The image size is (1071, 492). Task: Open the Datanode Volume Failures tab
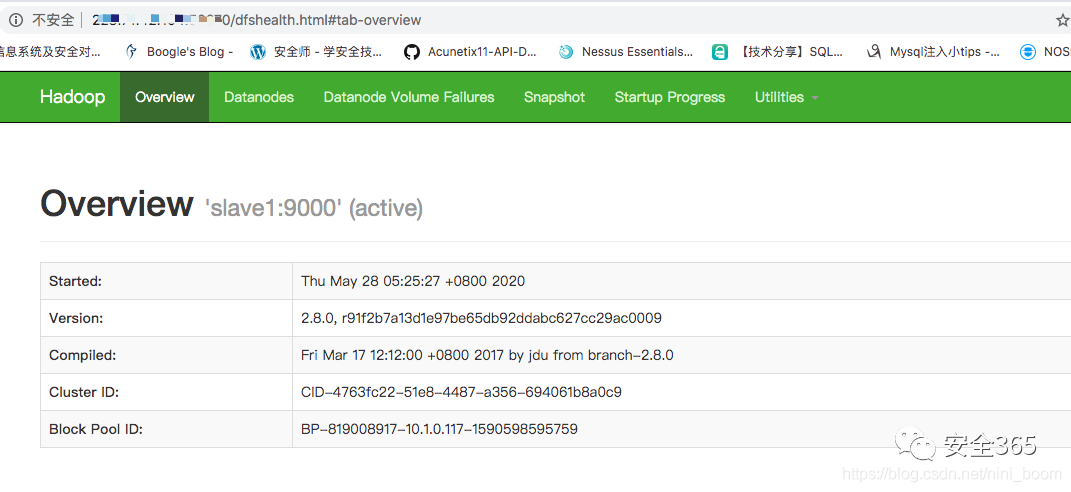409,97
